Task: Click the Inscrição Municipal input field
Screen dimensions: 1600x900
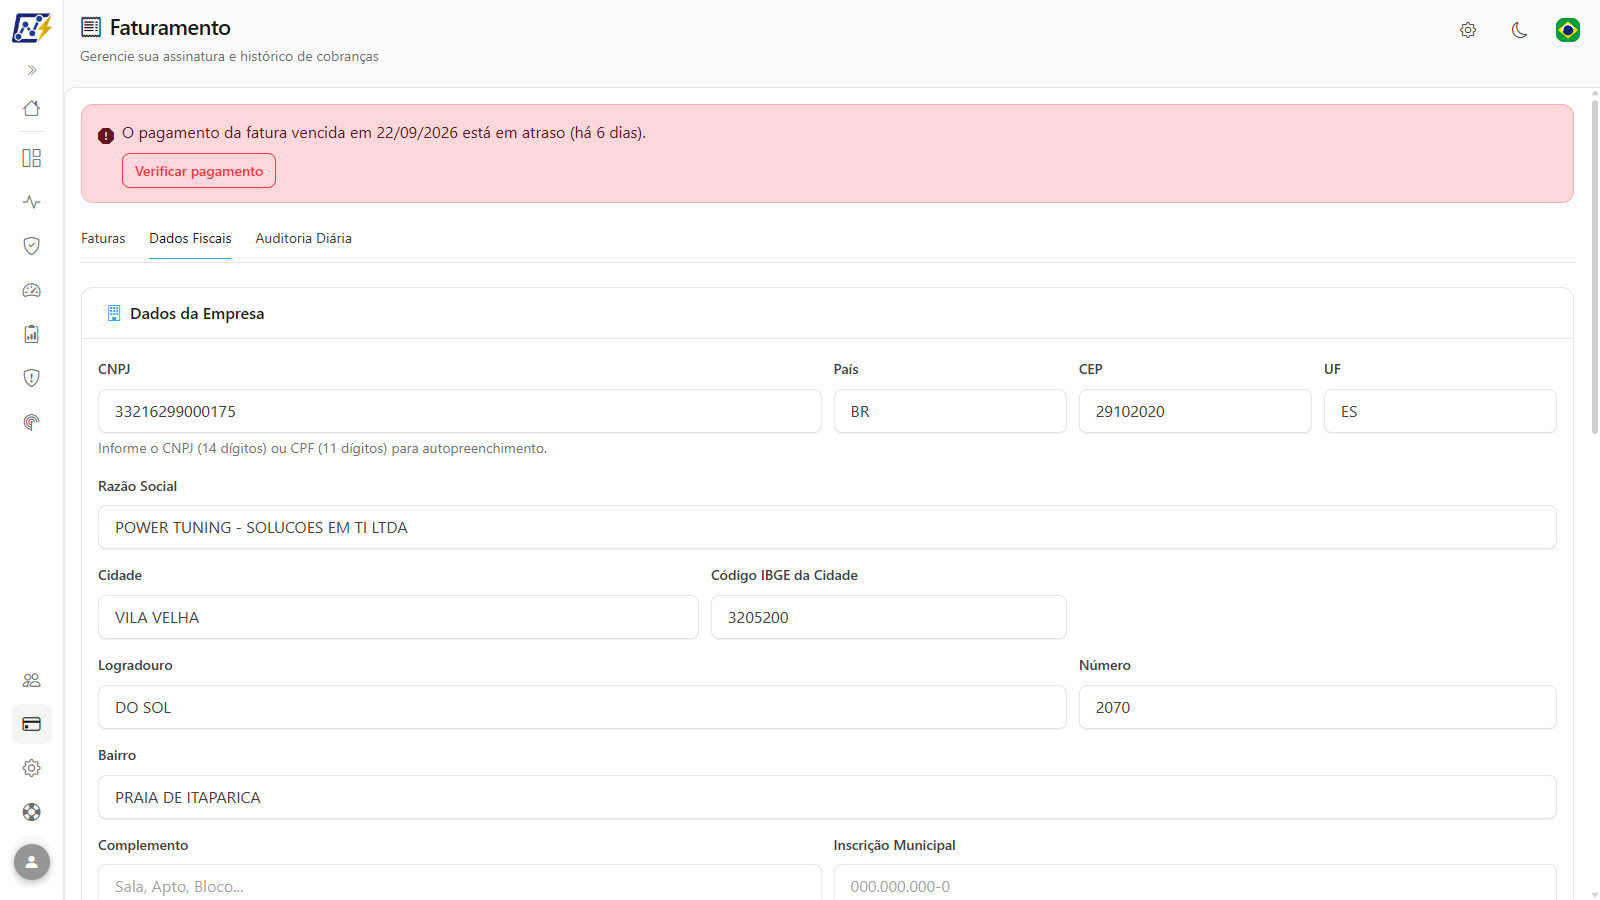Action: pyautogui.click(x=1195, y=884)
